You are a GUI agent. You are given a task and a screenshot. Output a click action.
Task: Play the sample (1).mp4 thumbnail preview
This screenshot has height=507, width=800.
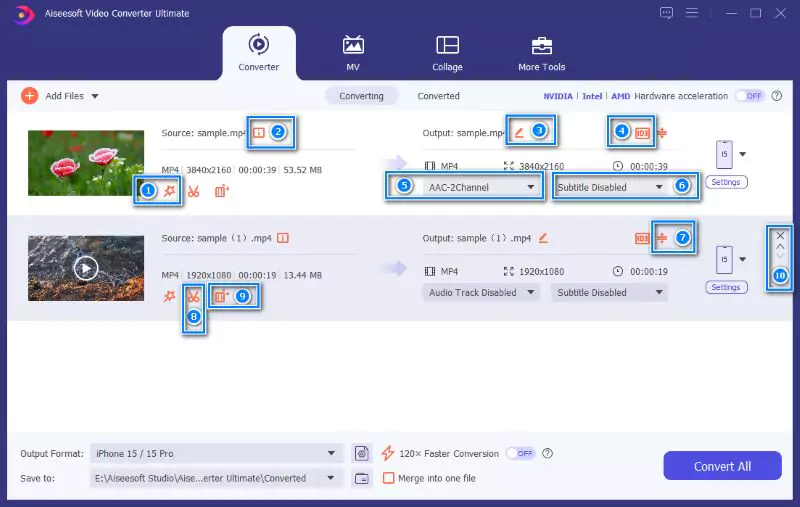tap(86, 268)
